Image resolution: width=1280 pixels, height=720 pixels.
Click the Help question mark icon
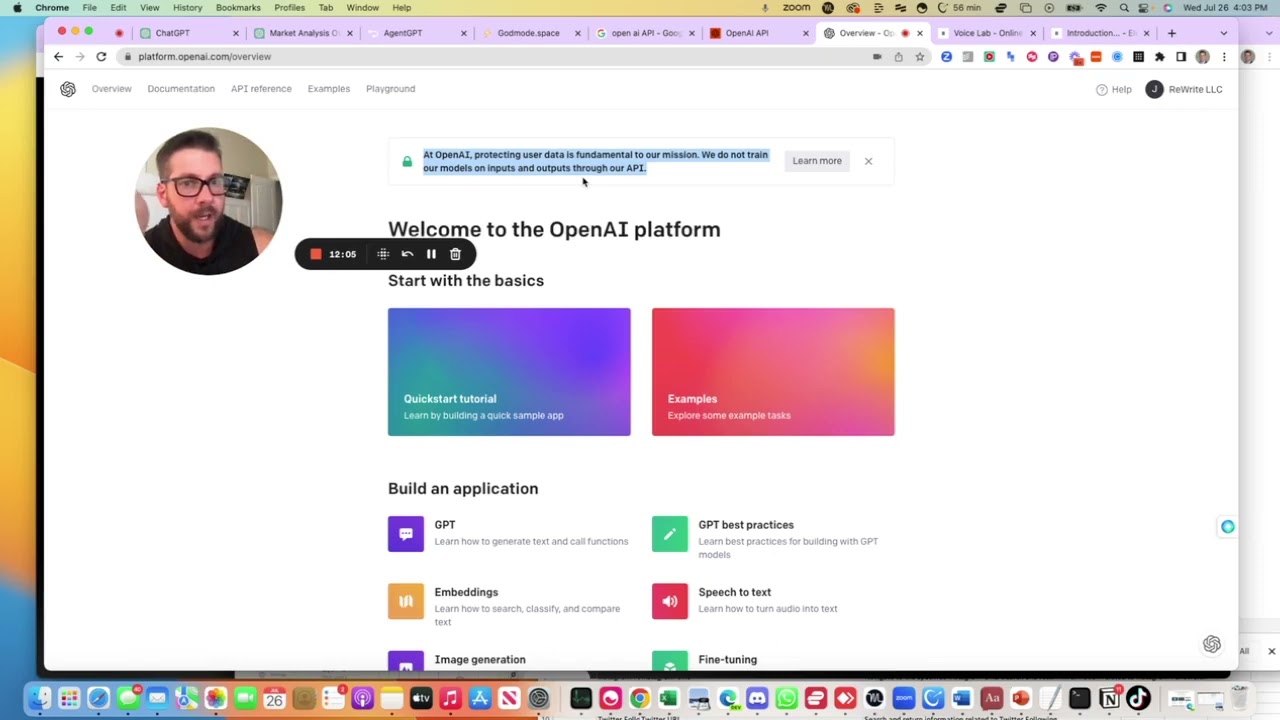1102,90
